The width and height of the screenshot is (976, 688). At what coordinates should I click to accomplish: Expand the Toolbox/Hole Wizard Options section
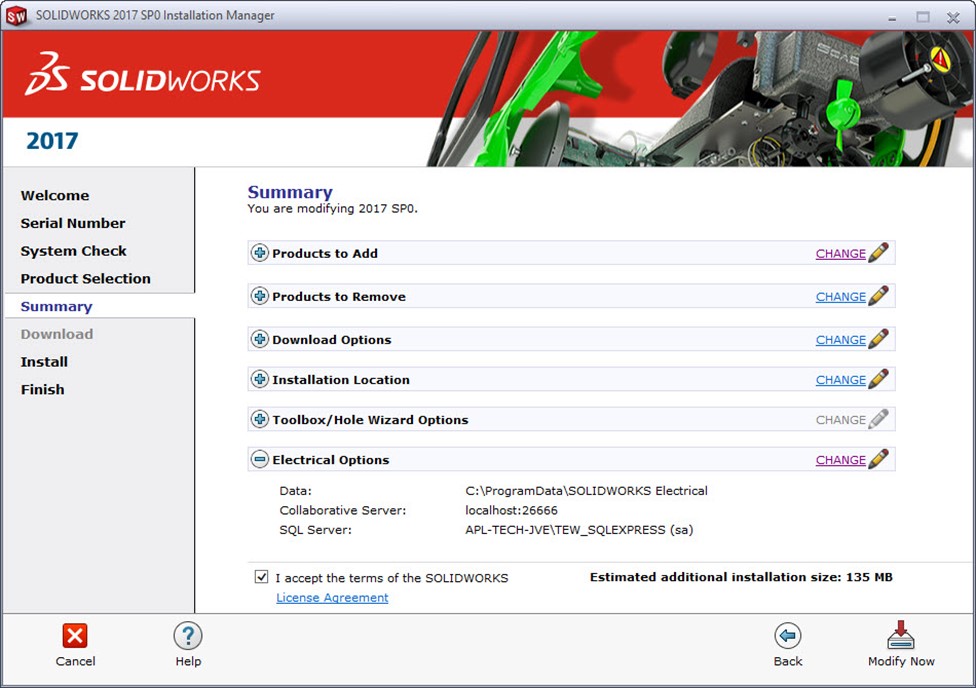[260, 420]
